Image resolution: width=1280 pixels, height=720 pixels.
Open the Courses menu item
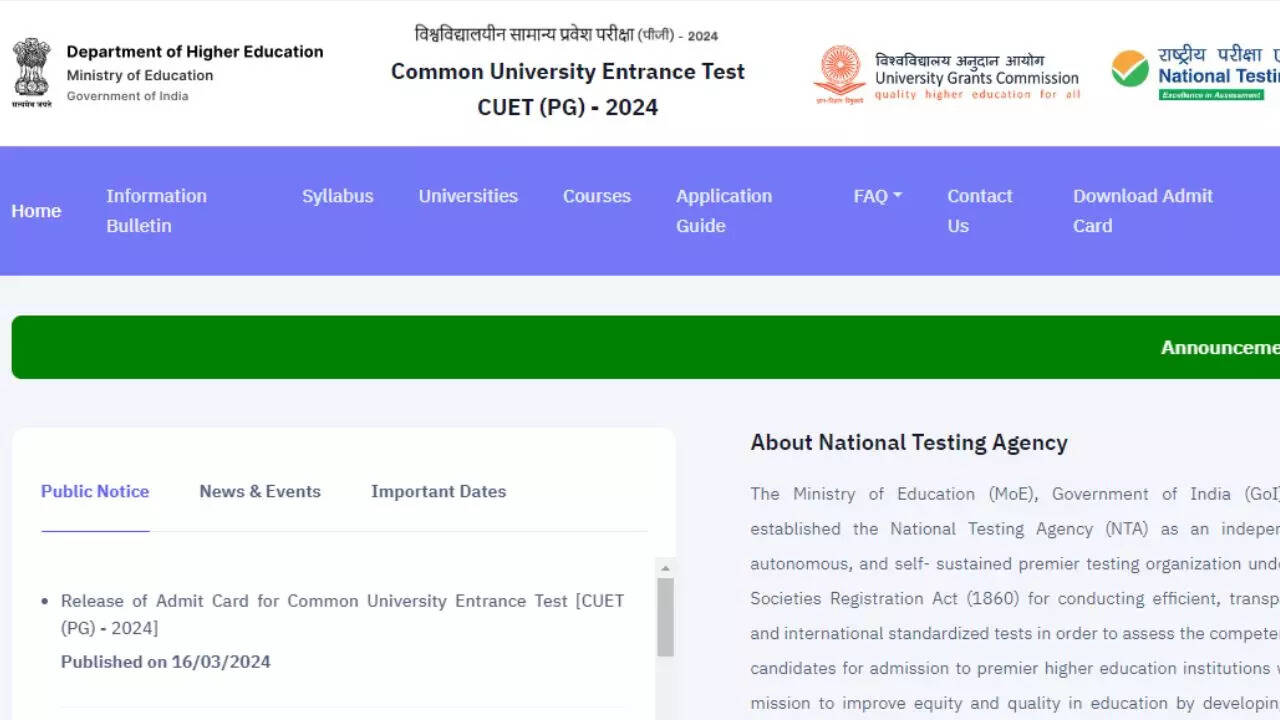point(596,196)
